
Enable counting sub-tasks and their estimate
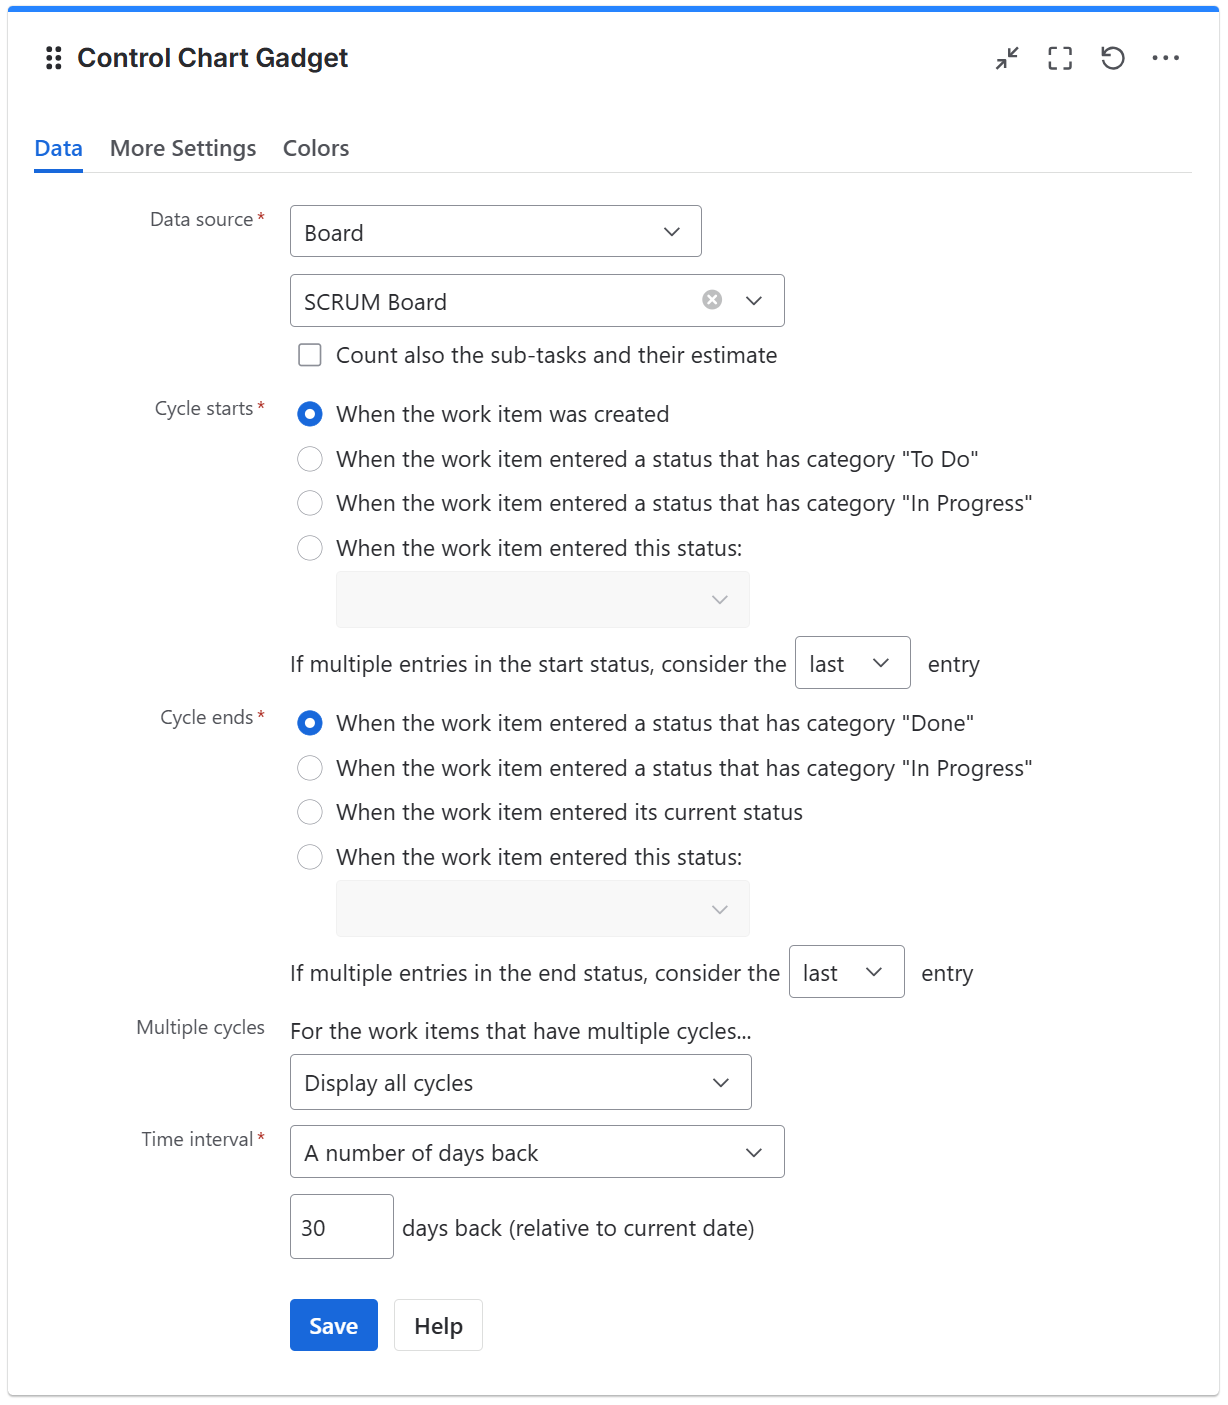(x=309, y=355)
